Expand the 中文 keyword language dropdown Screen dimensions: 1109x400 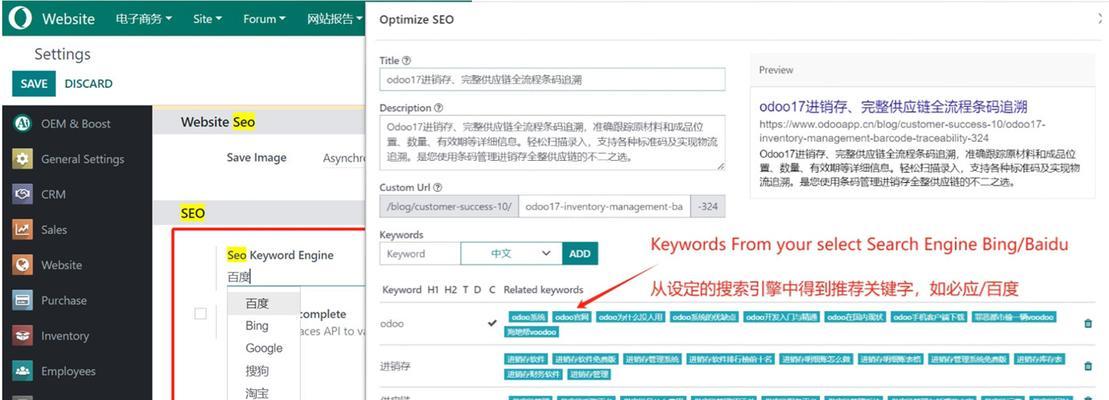click(x=511, y=254)
